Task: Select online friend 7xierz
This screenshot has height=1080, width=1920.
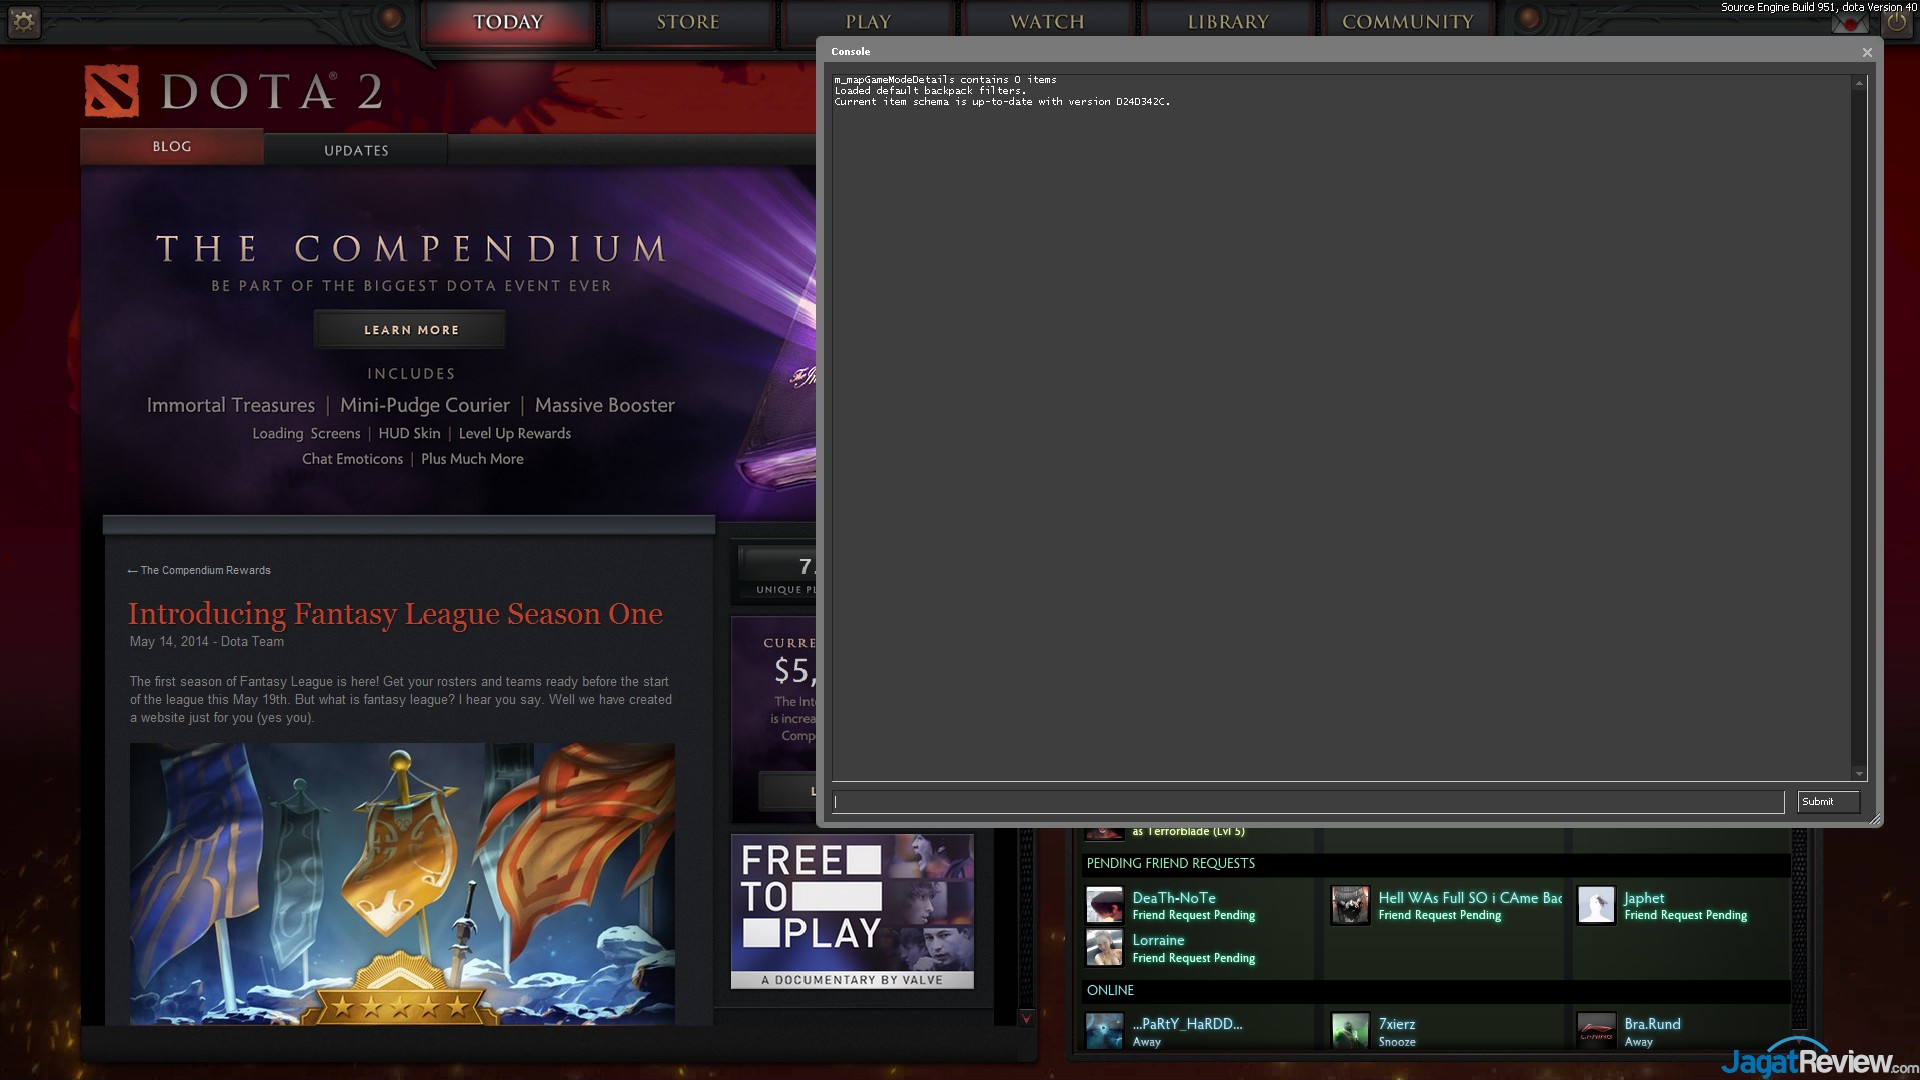Action: click(1397, 1024)
